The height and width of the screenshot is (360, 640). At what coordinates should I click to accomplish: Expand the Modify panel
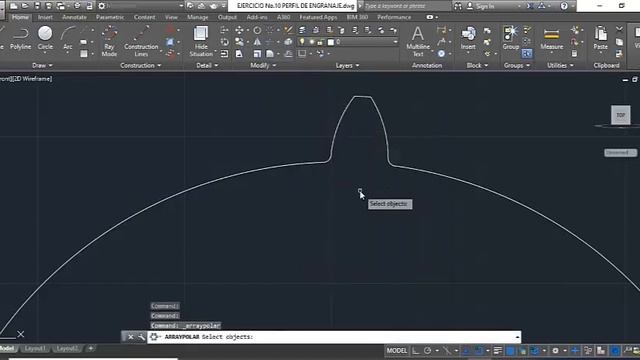[x=263, y=65]
